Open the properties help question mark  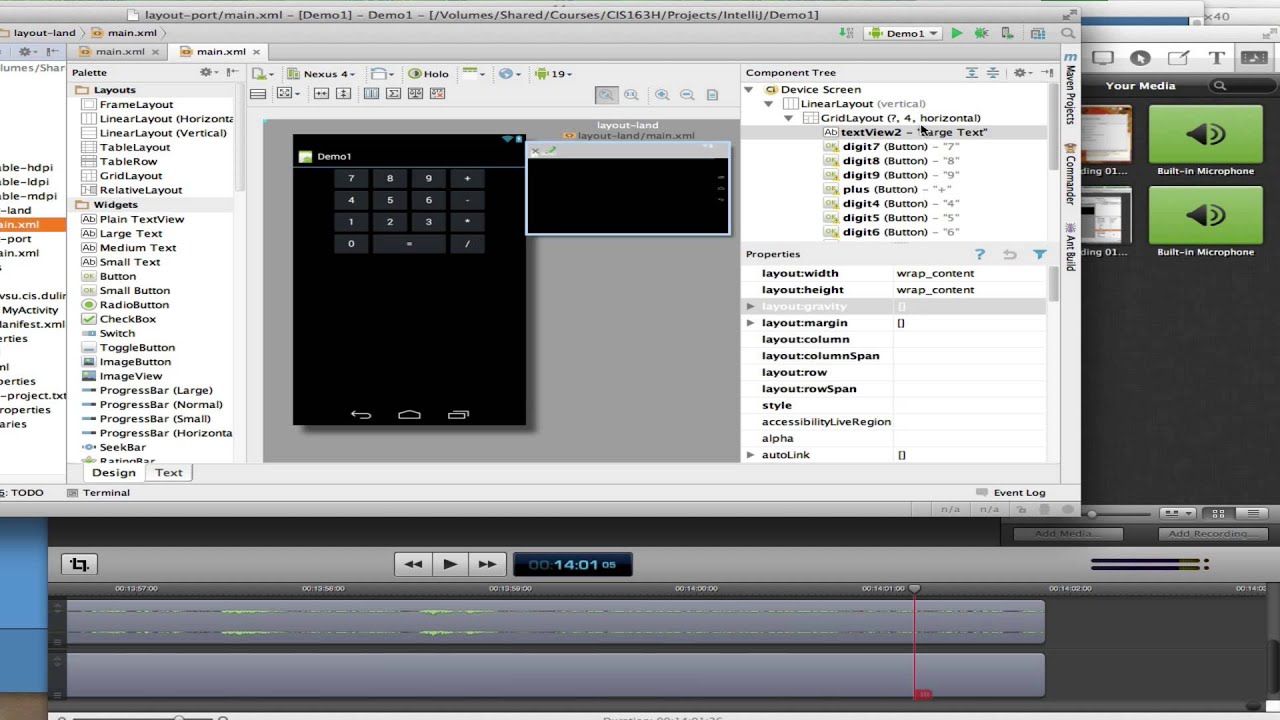(x=980, y=254)
